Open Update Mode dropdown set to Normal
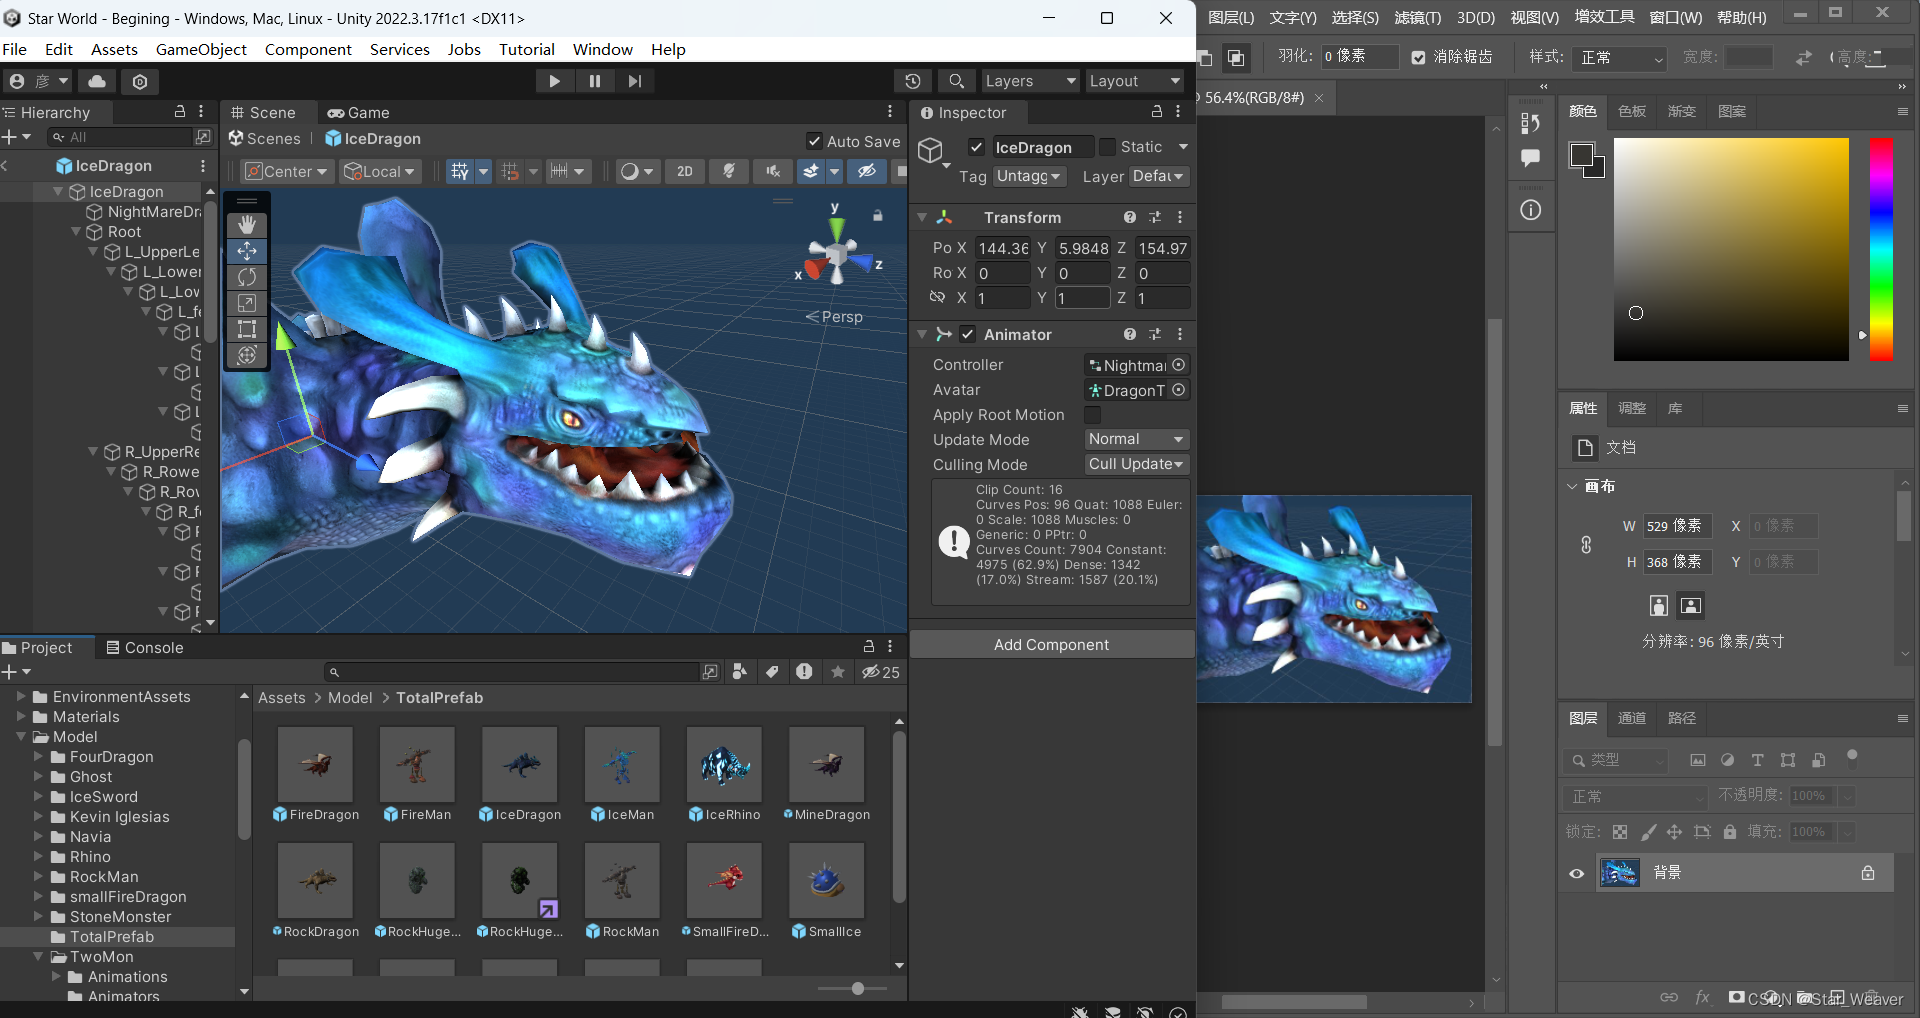 pos(1136,439)
